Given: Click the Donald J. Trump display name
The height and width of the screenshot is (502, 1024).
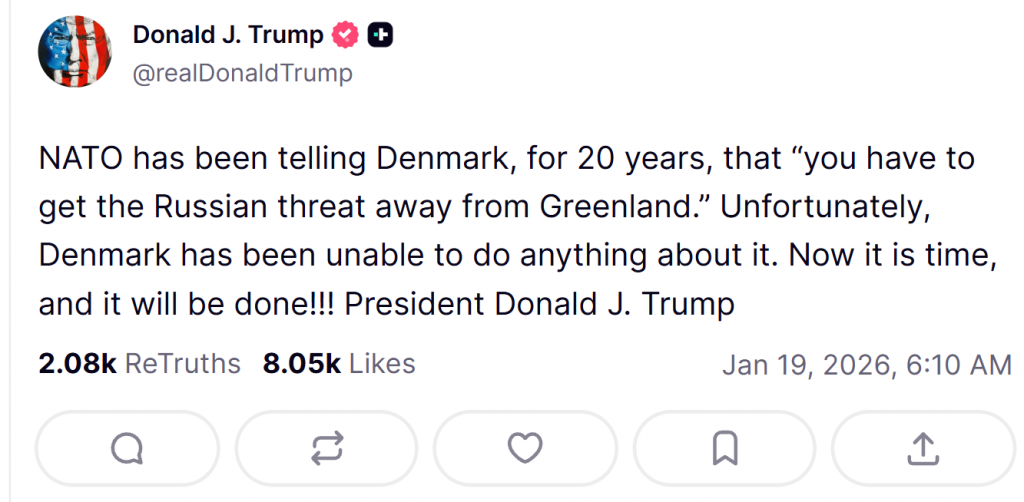Looking at the screenshot, I should point(228,35).
